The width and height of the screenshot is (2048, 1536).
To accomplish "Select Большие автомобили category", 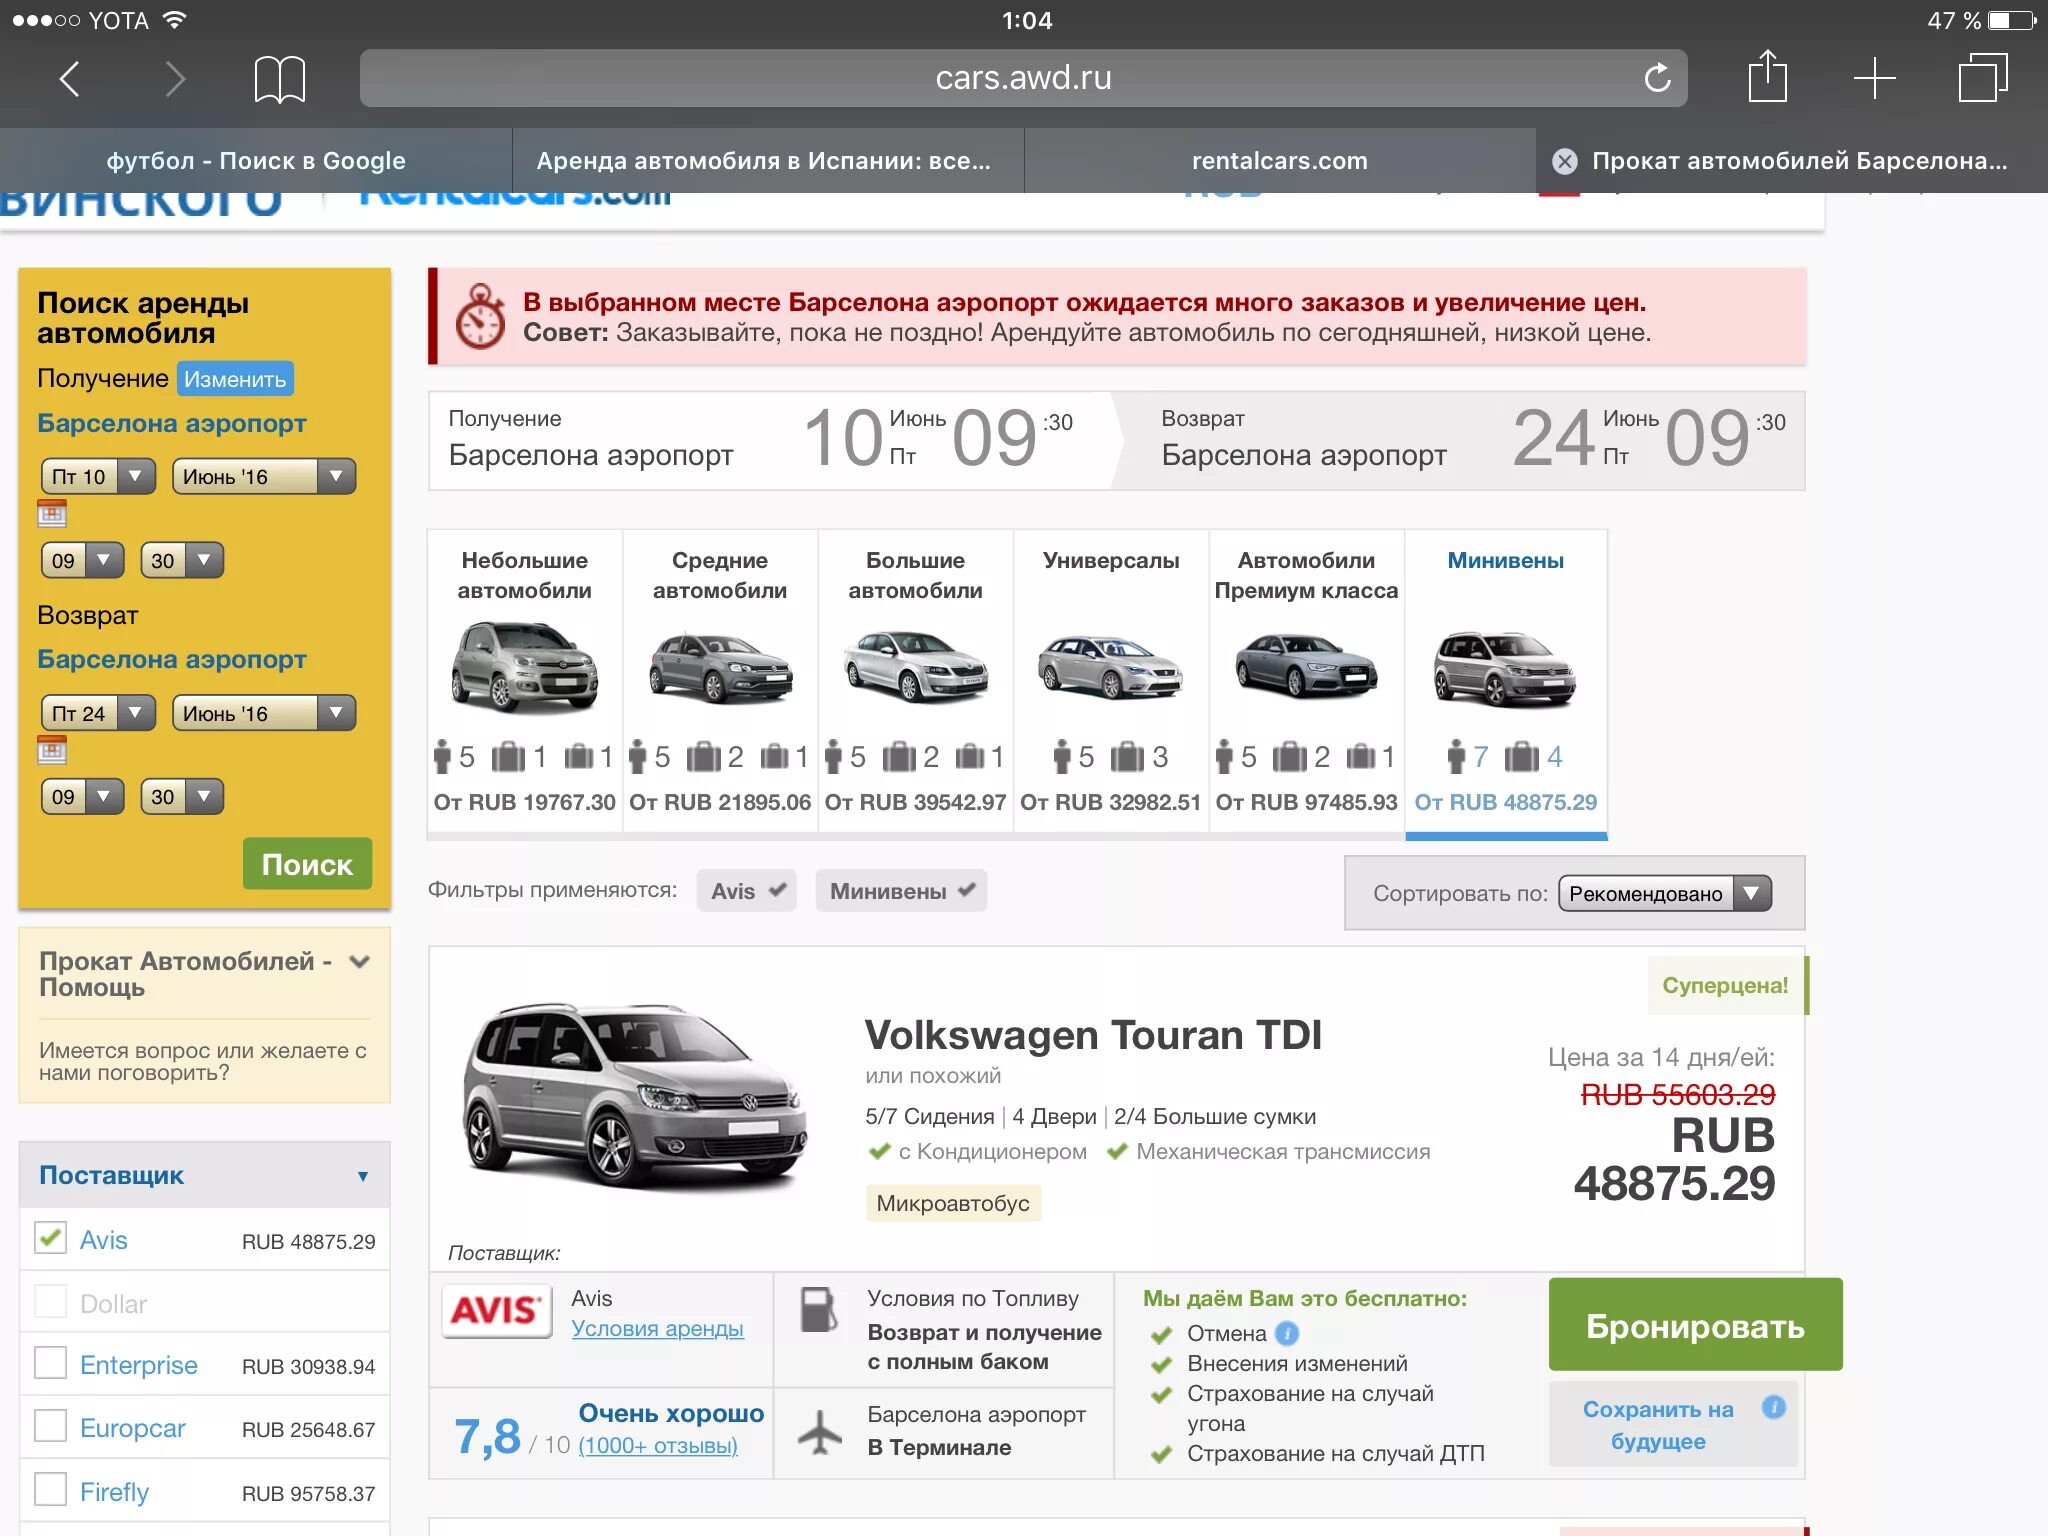I will [x=916, y=684].
